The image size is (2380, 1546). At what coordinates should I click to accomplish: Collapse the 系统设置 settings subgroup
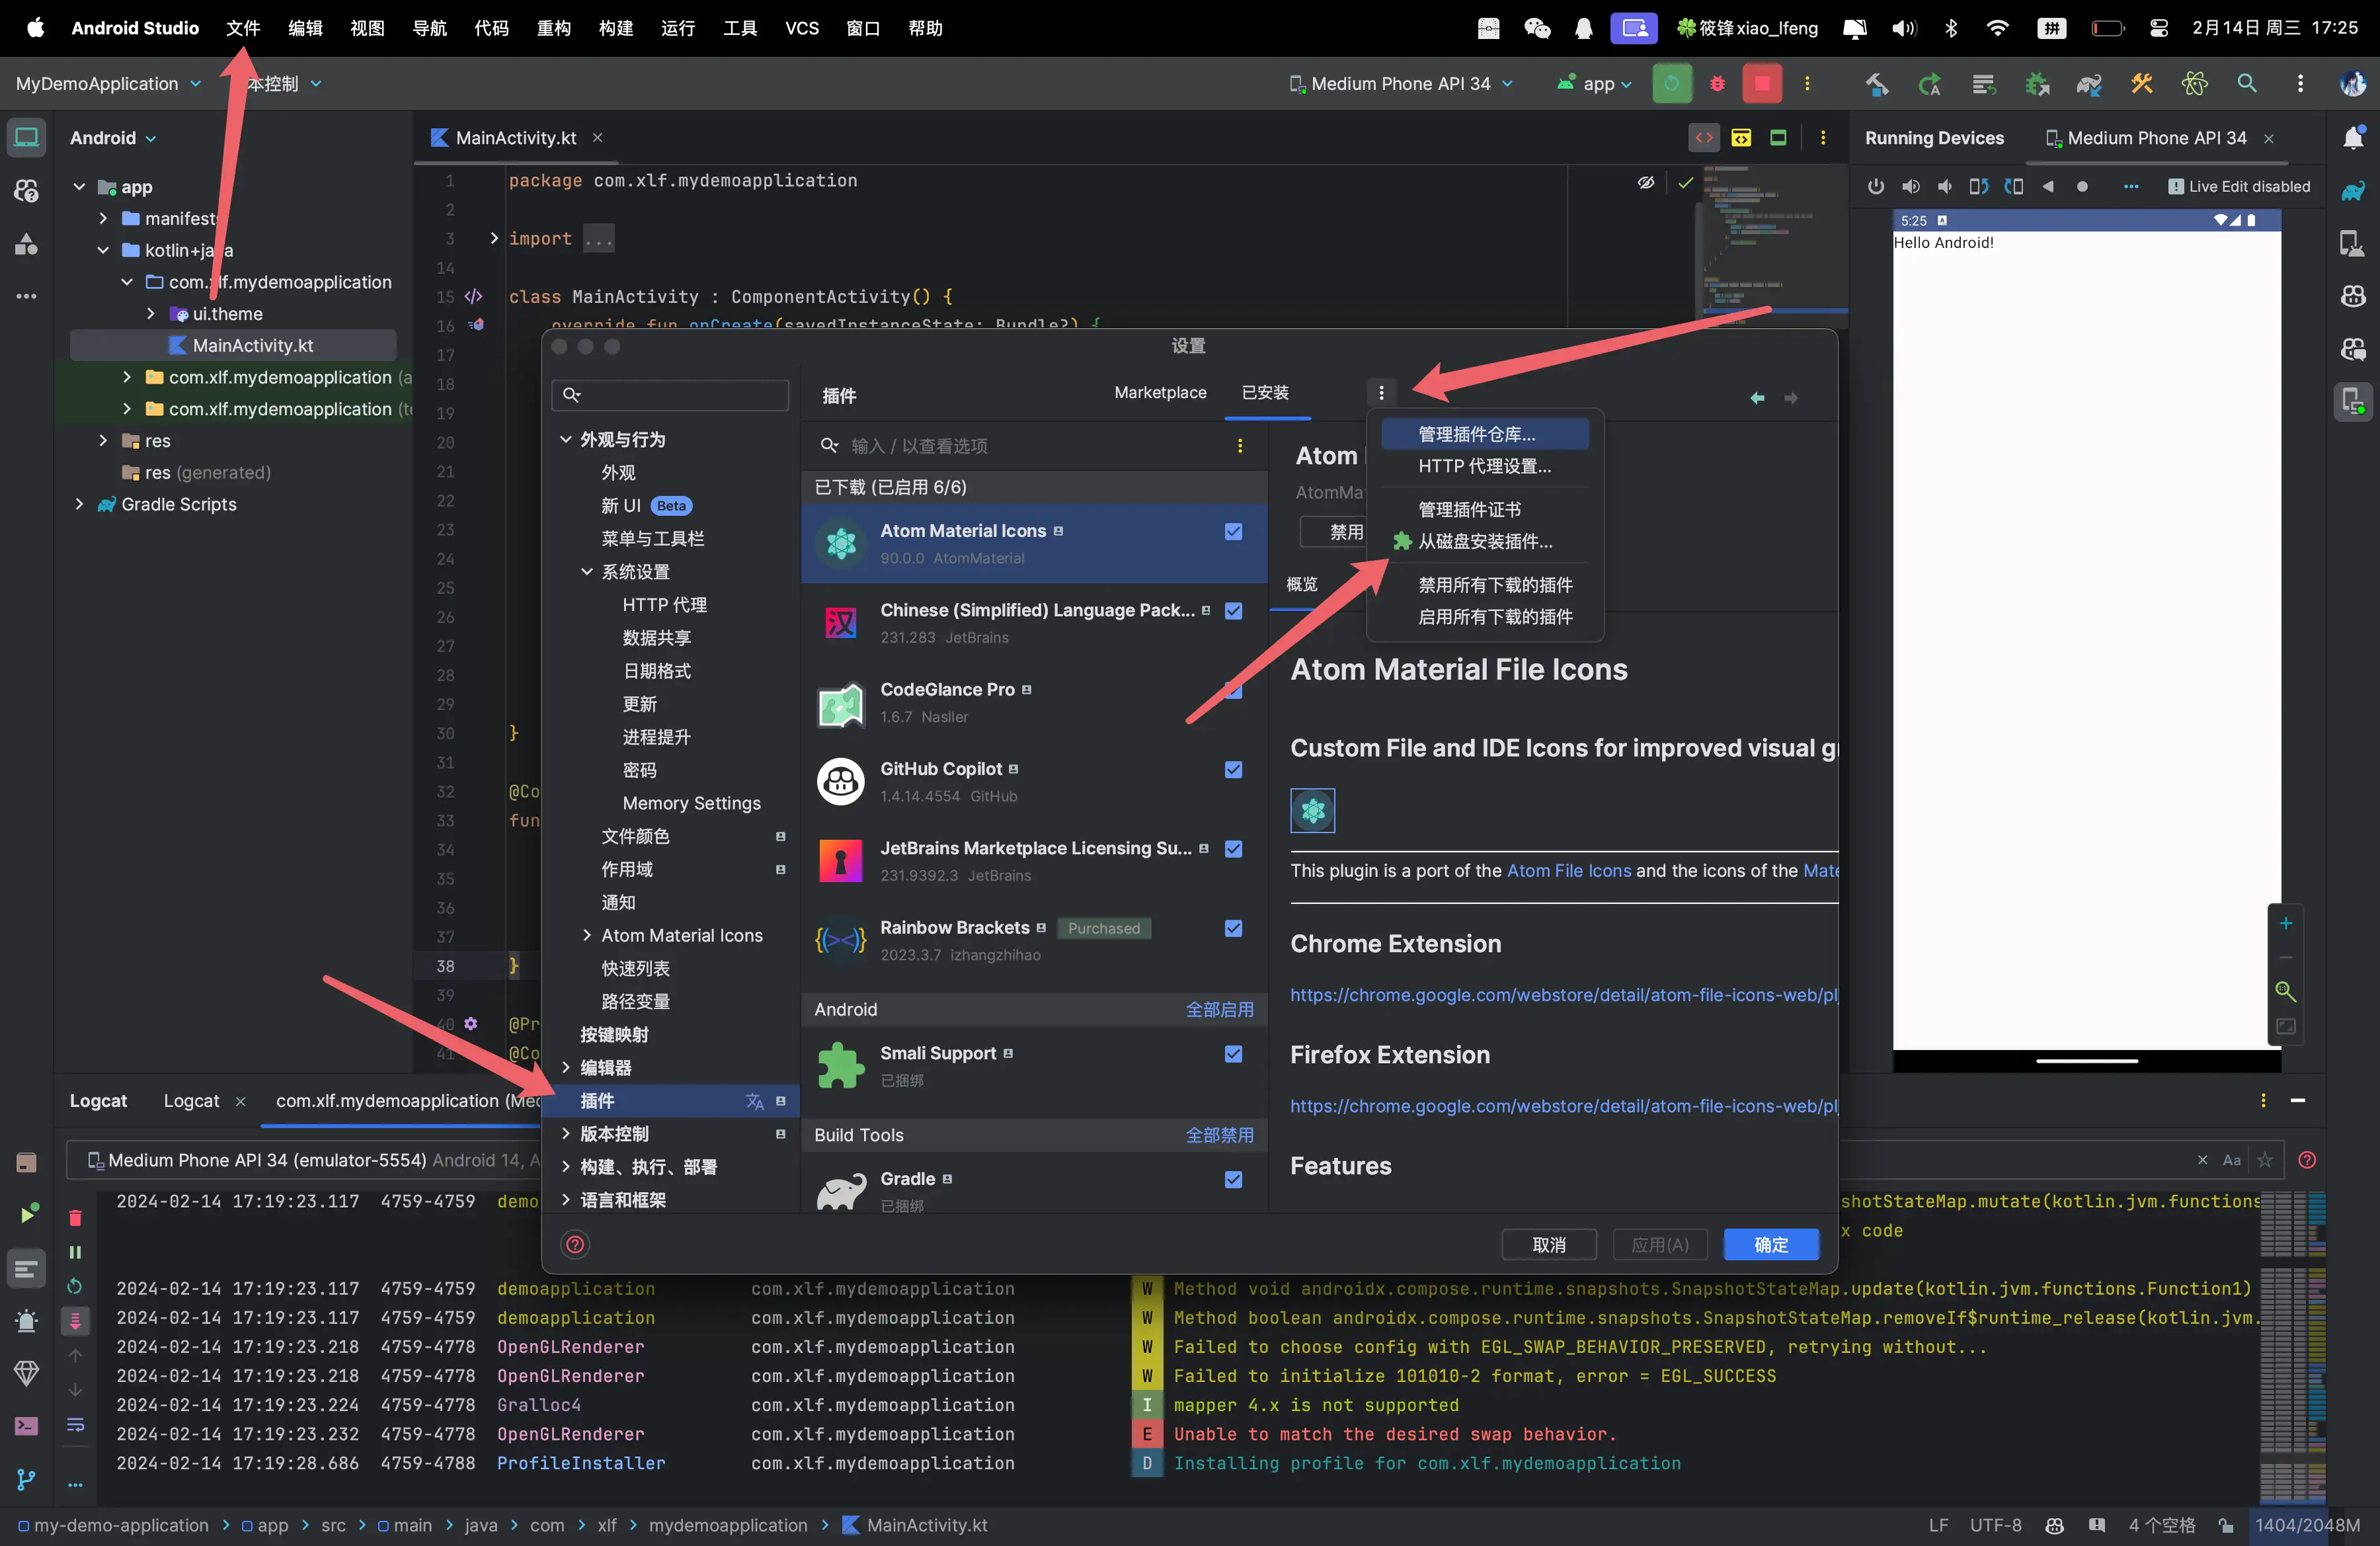point(587,571)
